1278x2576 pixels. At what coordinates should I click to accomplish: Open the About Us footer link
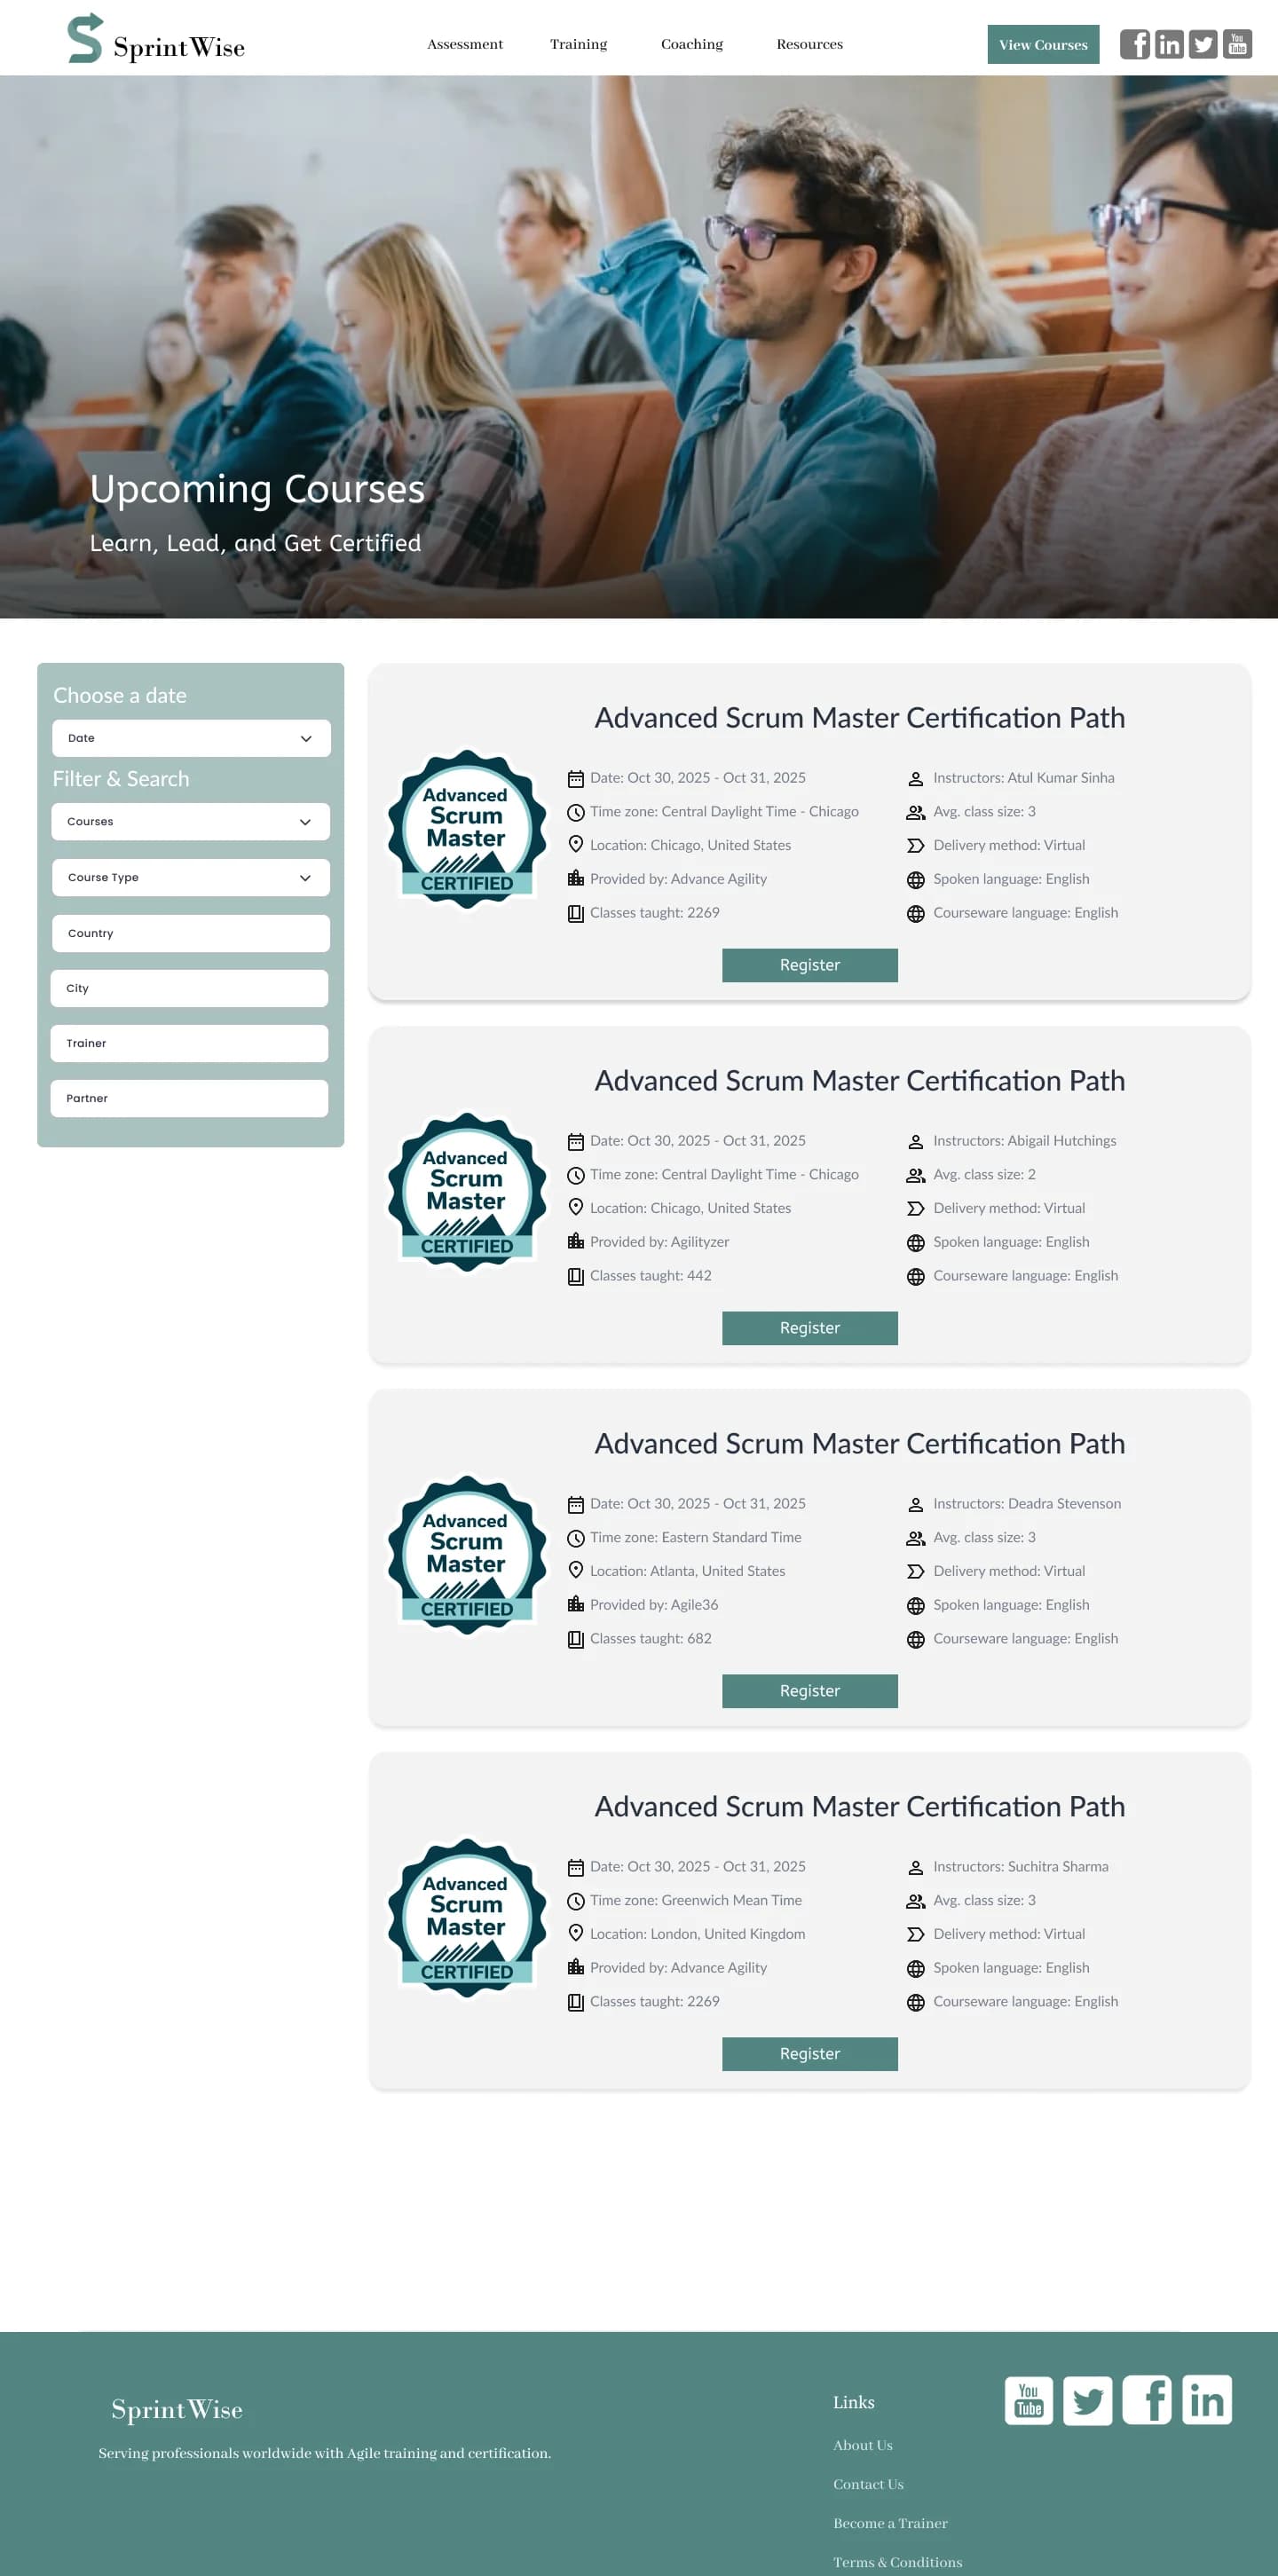863,2445
